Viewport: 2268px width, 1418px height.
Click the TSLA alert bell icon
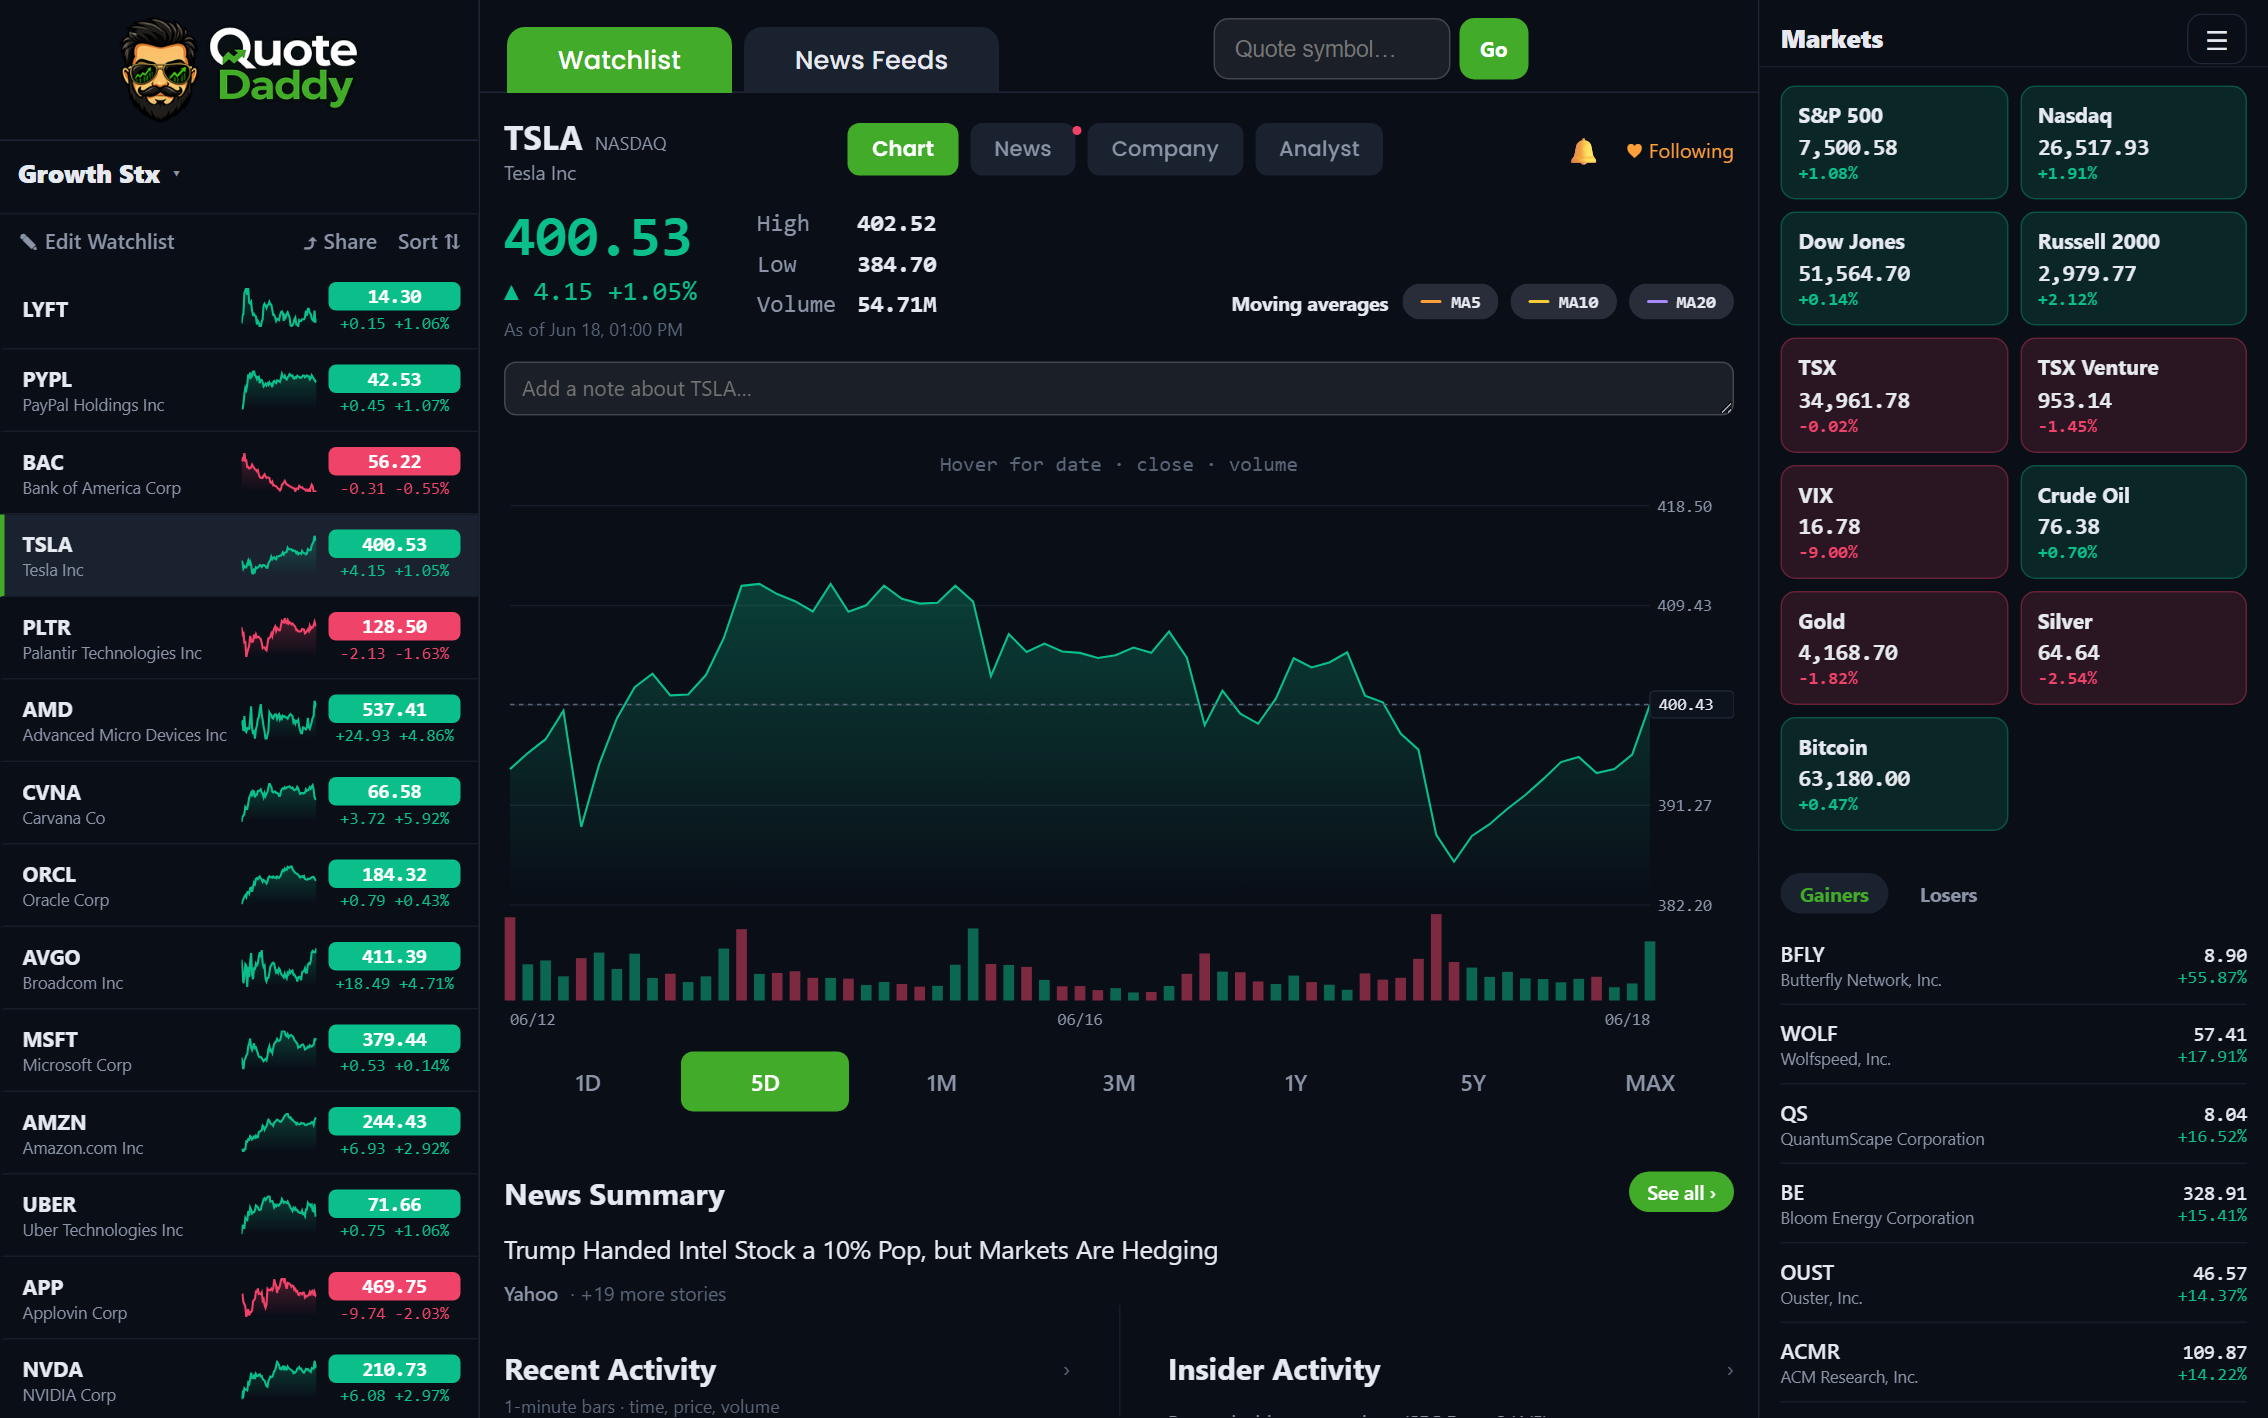1583,151
